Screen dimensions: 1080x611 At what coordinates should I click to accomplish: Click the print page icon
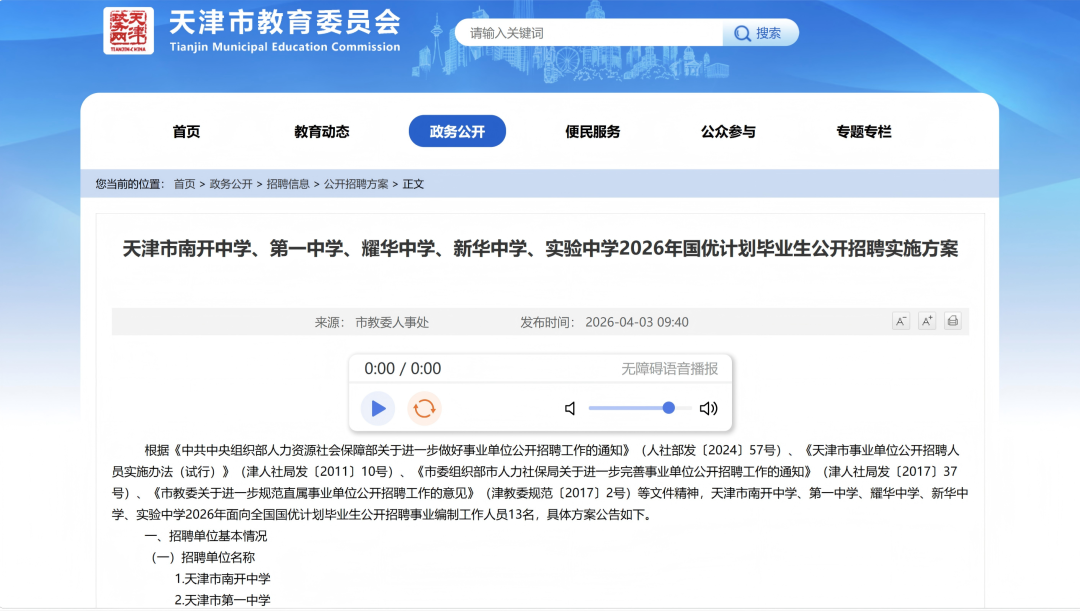(x=953, y=321)
